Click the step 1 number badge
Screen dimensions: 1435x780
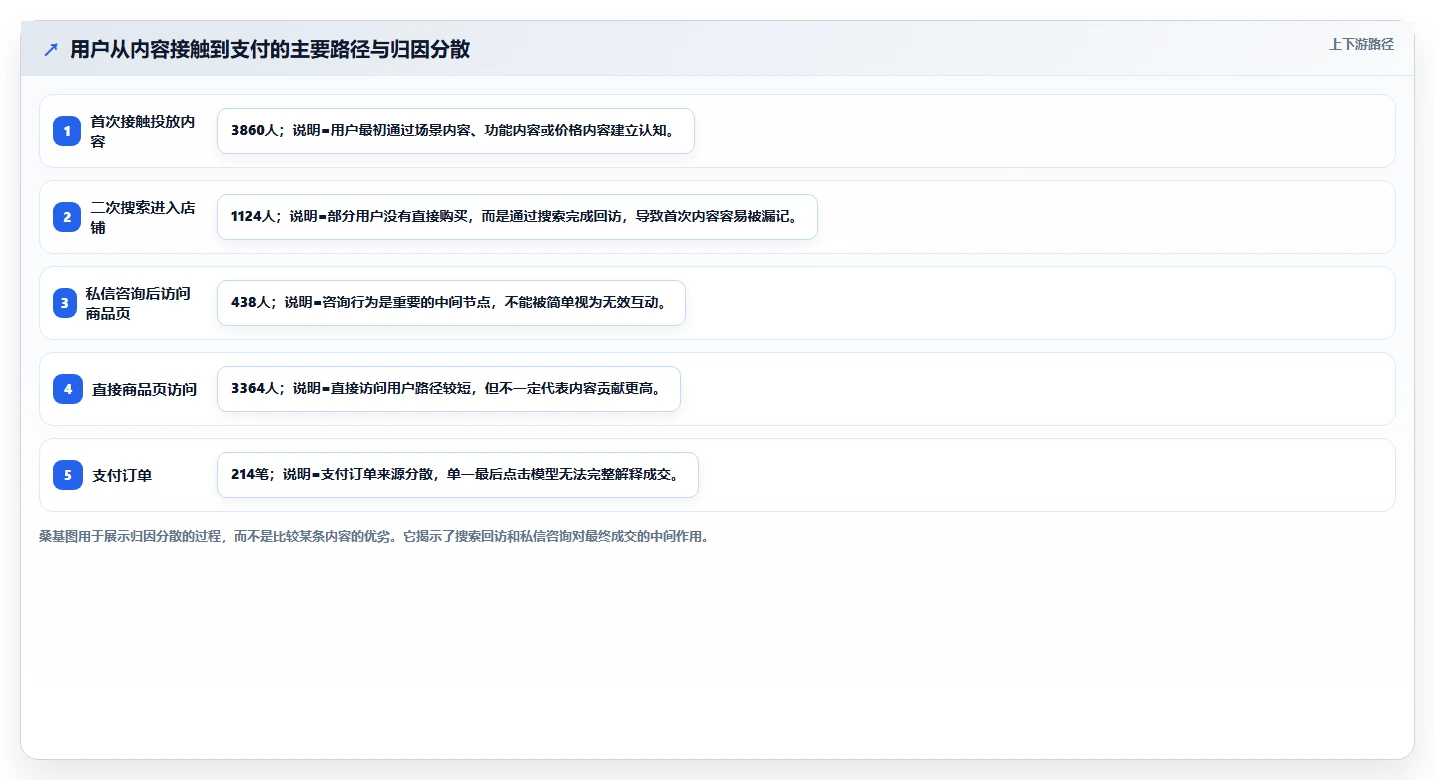click(x=68, y=131)
